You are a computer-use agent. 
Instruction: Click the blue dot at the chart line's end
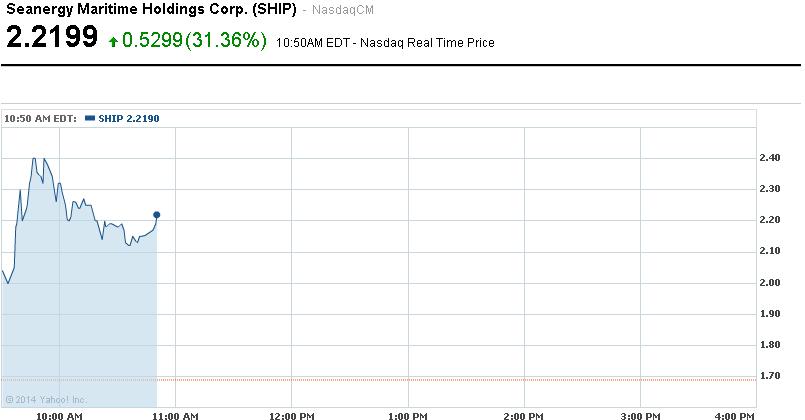click(157, 215)
